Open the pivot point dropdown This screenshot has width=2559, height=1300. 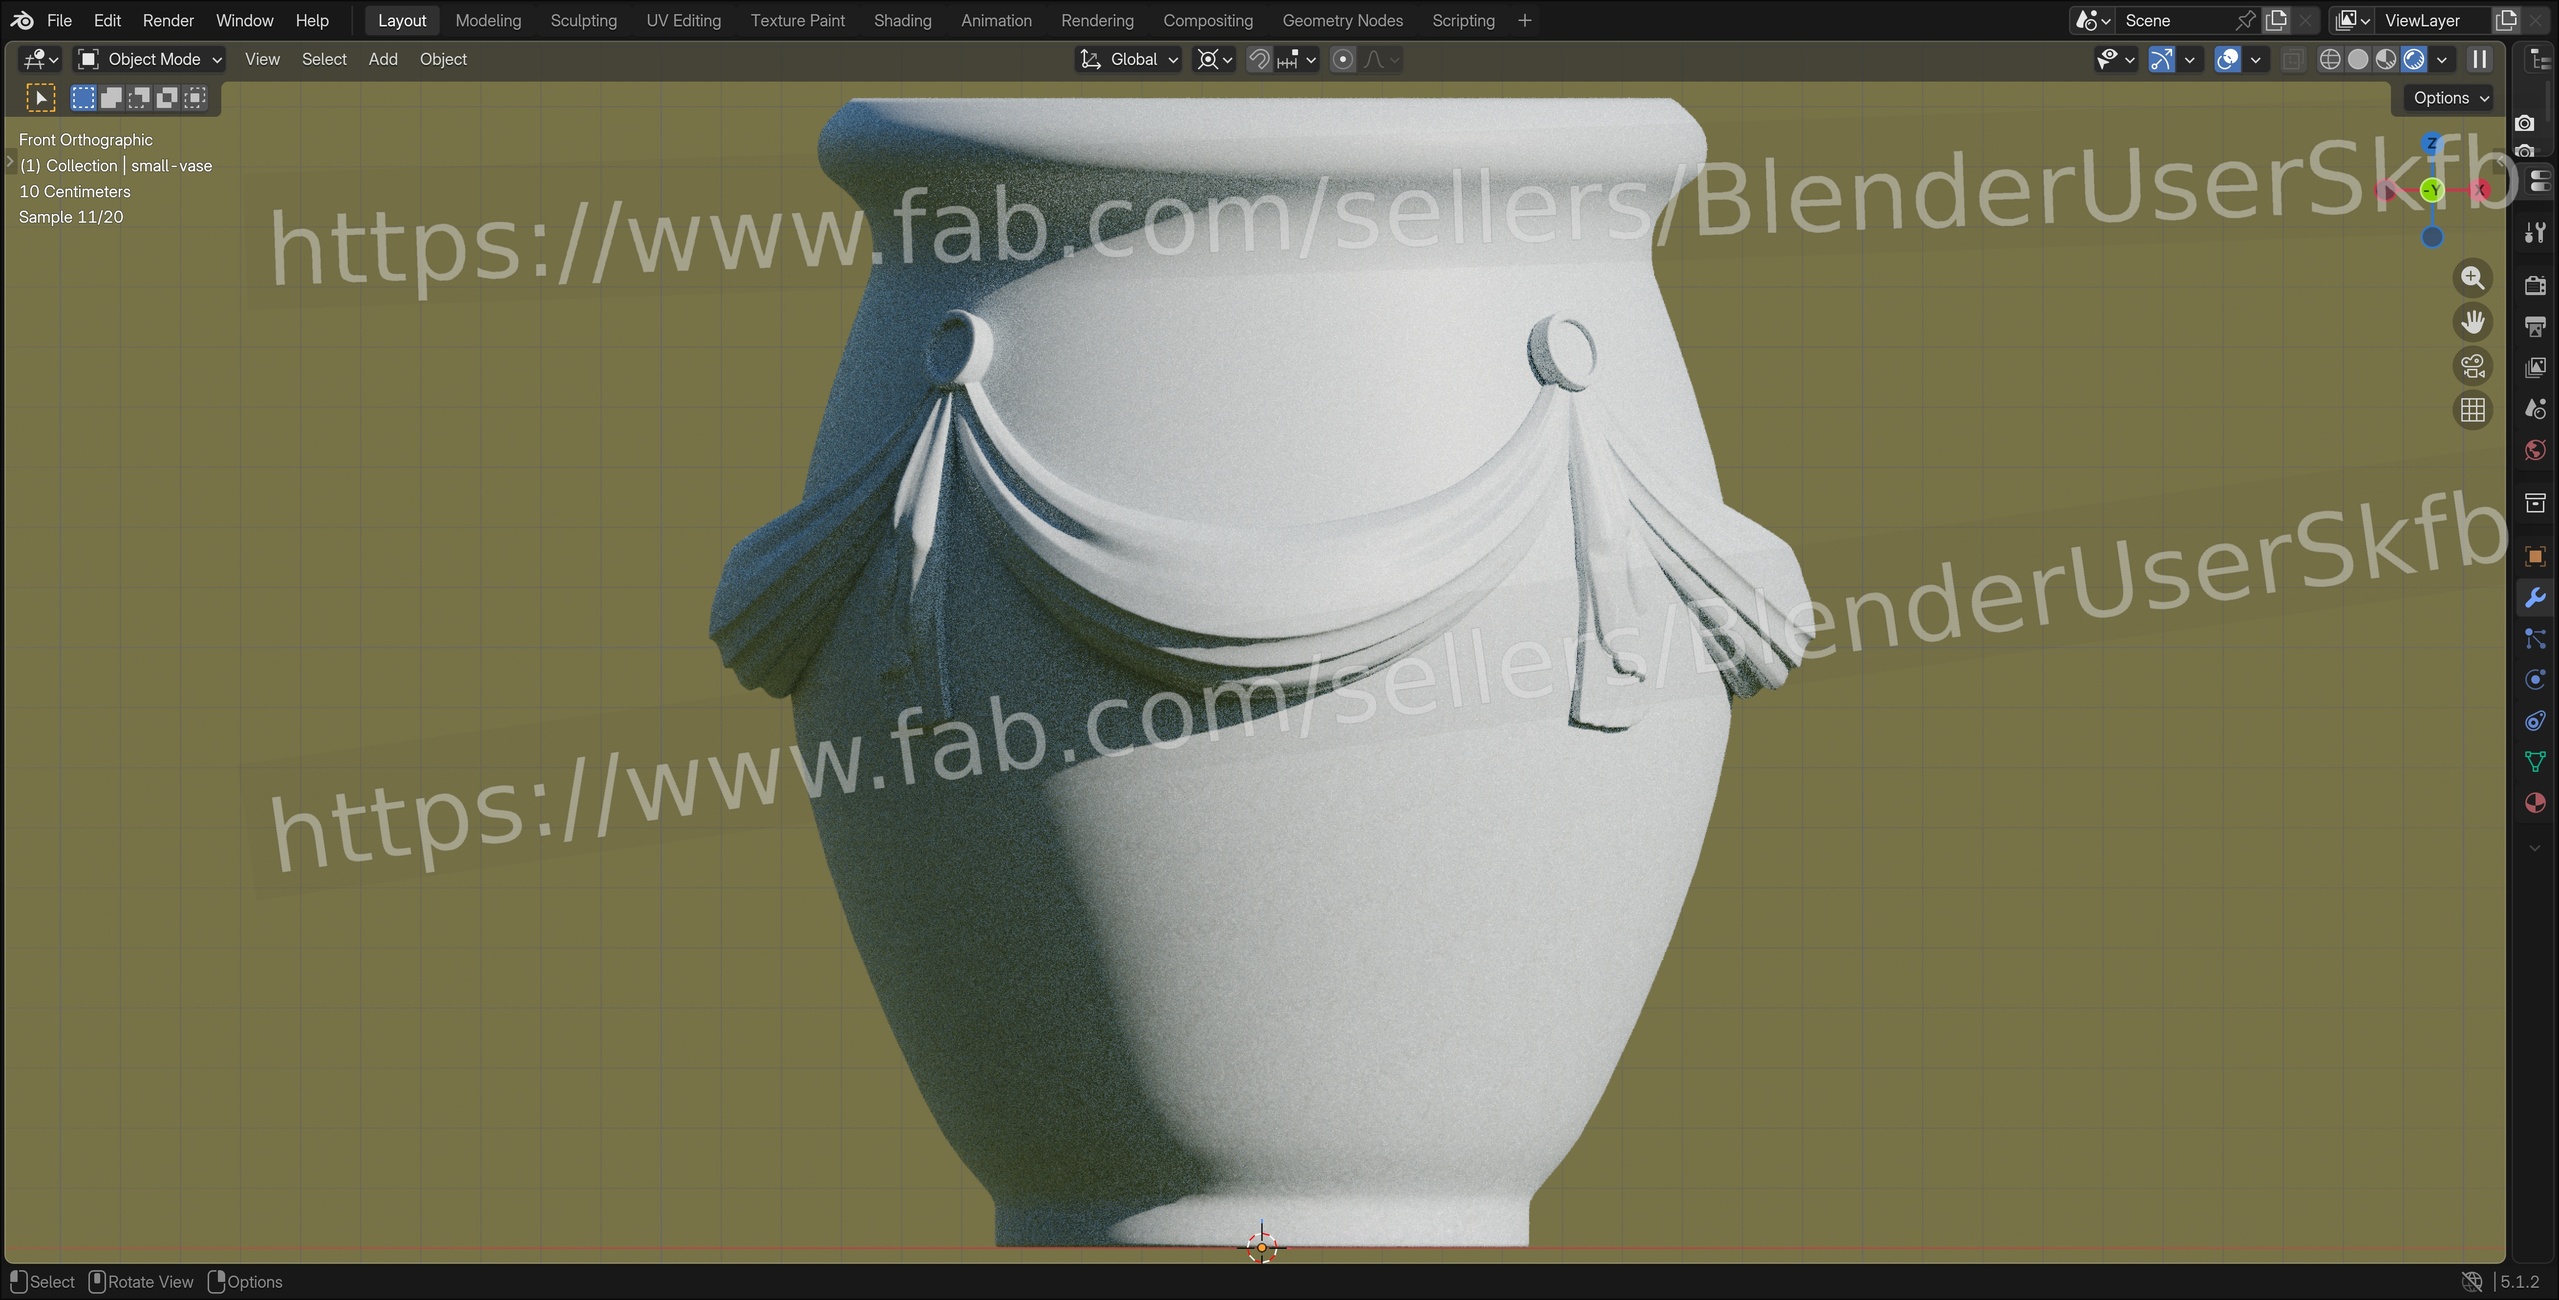[1215, 59]
